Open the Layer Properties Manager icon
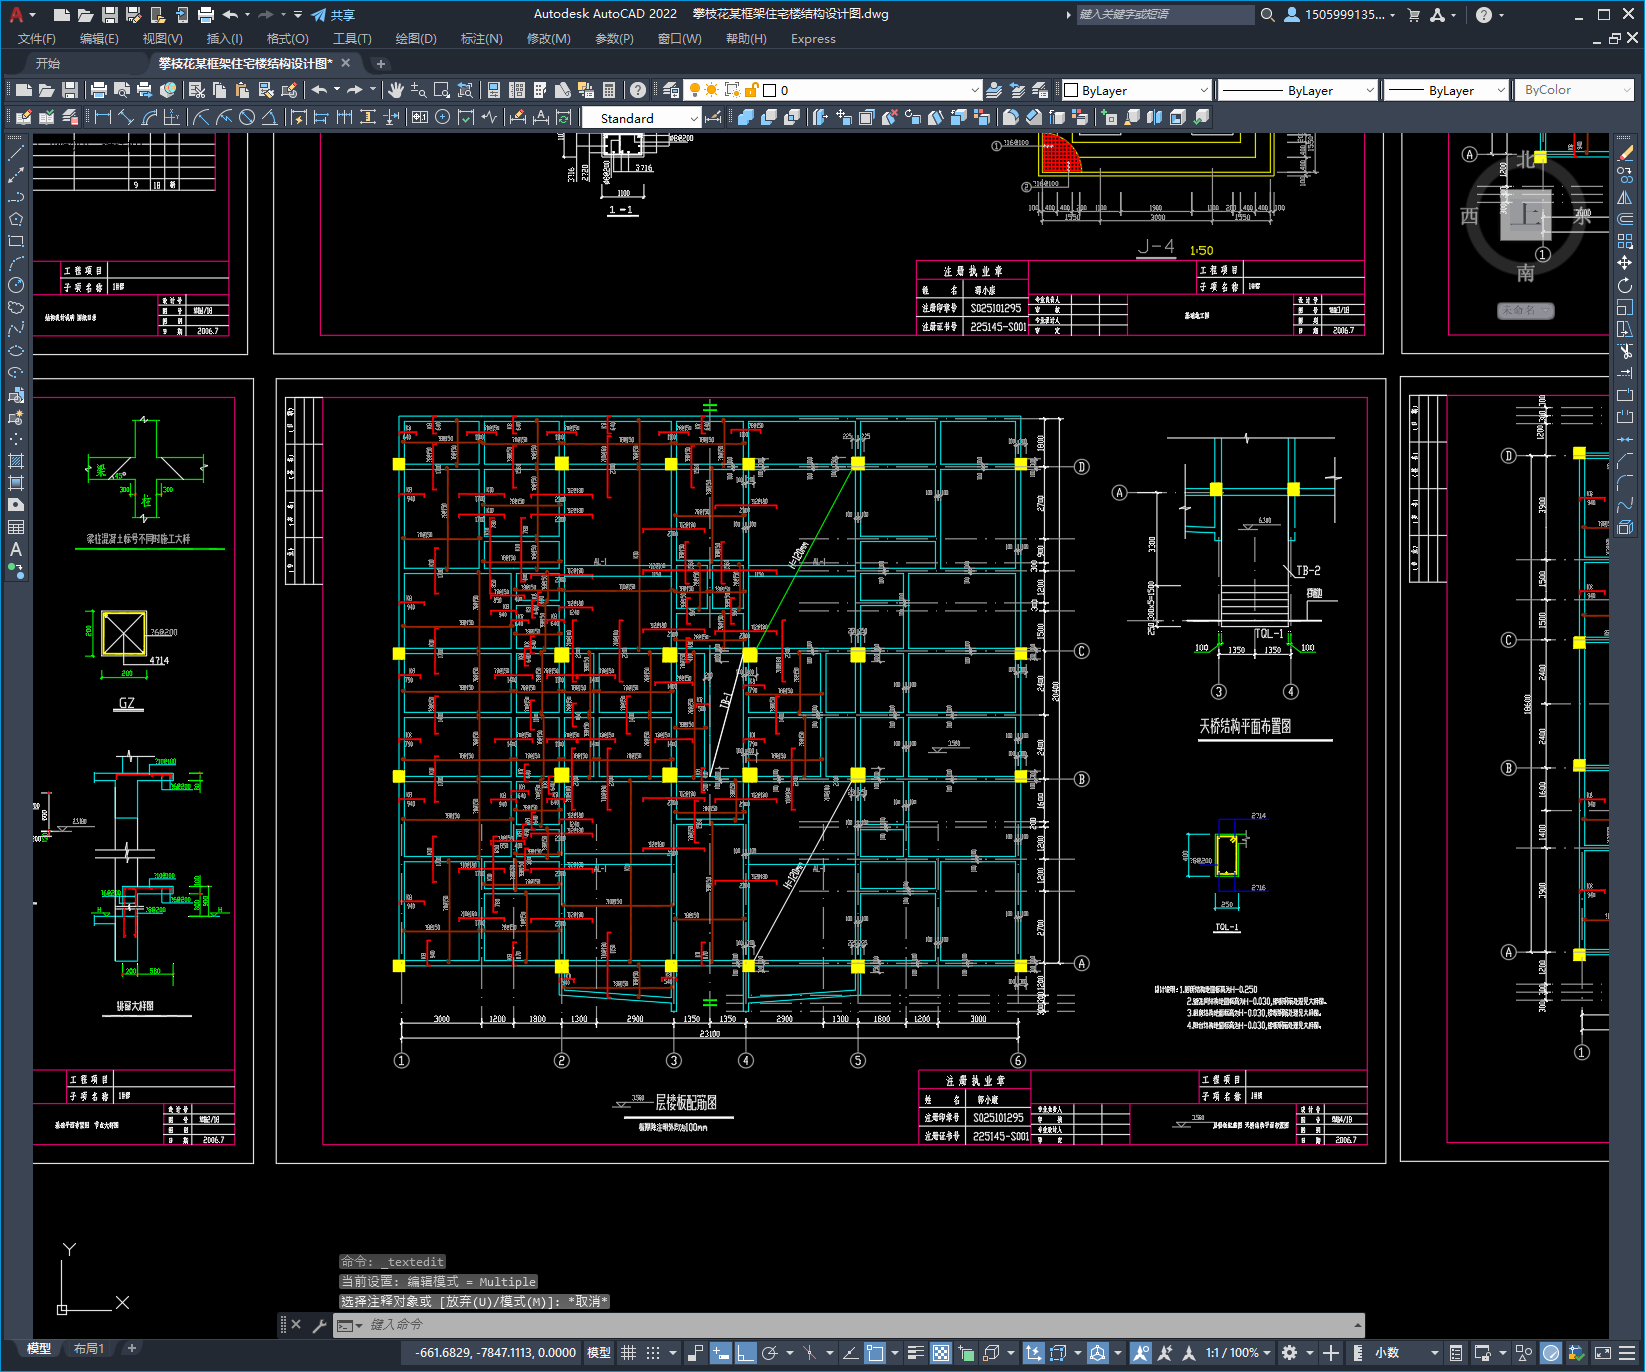This screenshot has width=1645, height=1372. [671, 90]
